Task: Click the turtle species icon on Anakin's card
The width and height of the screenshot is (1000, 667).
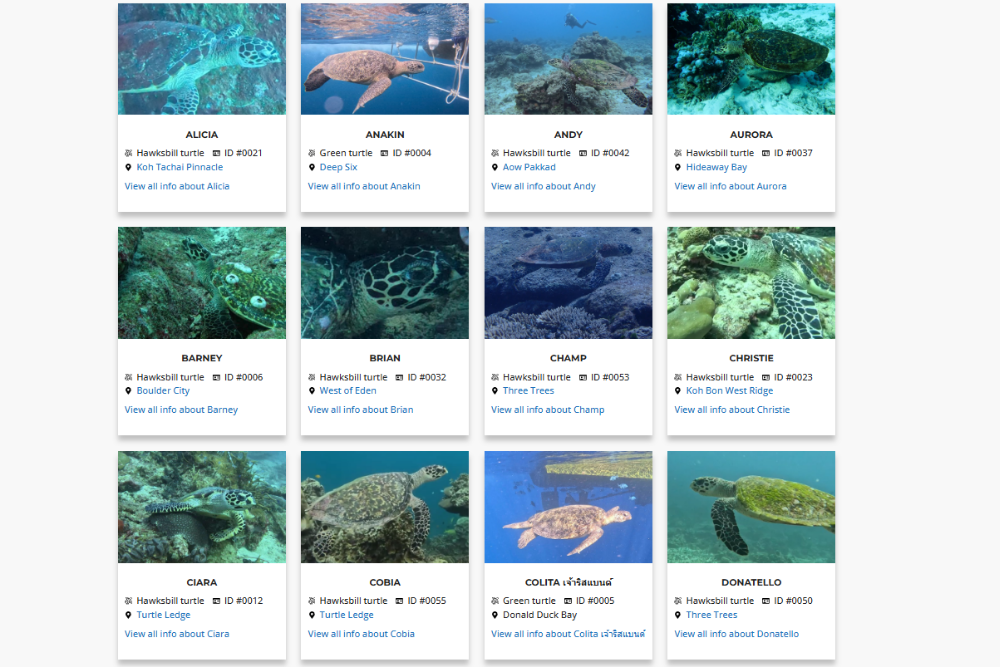Action: (312, 153)
